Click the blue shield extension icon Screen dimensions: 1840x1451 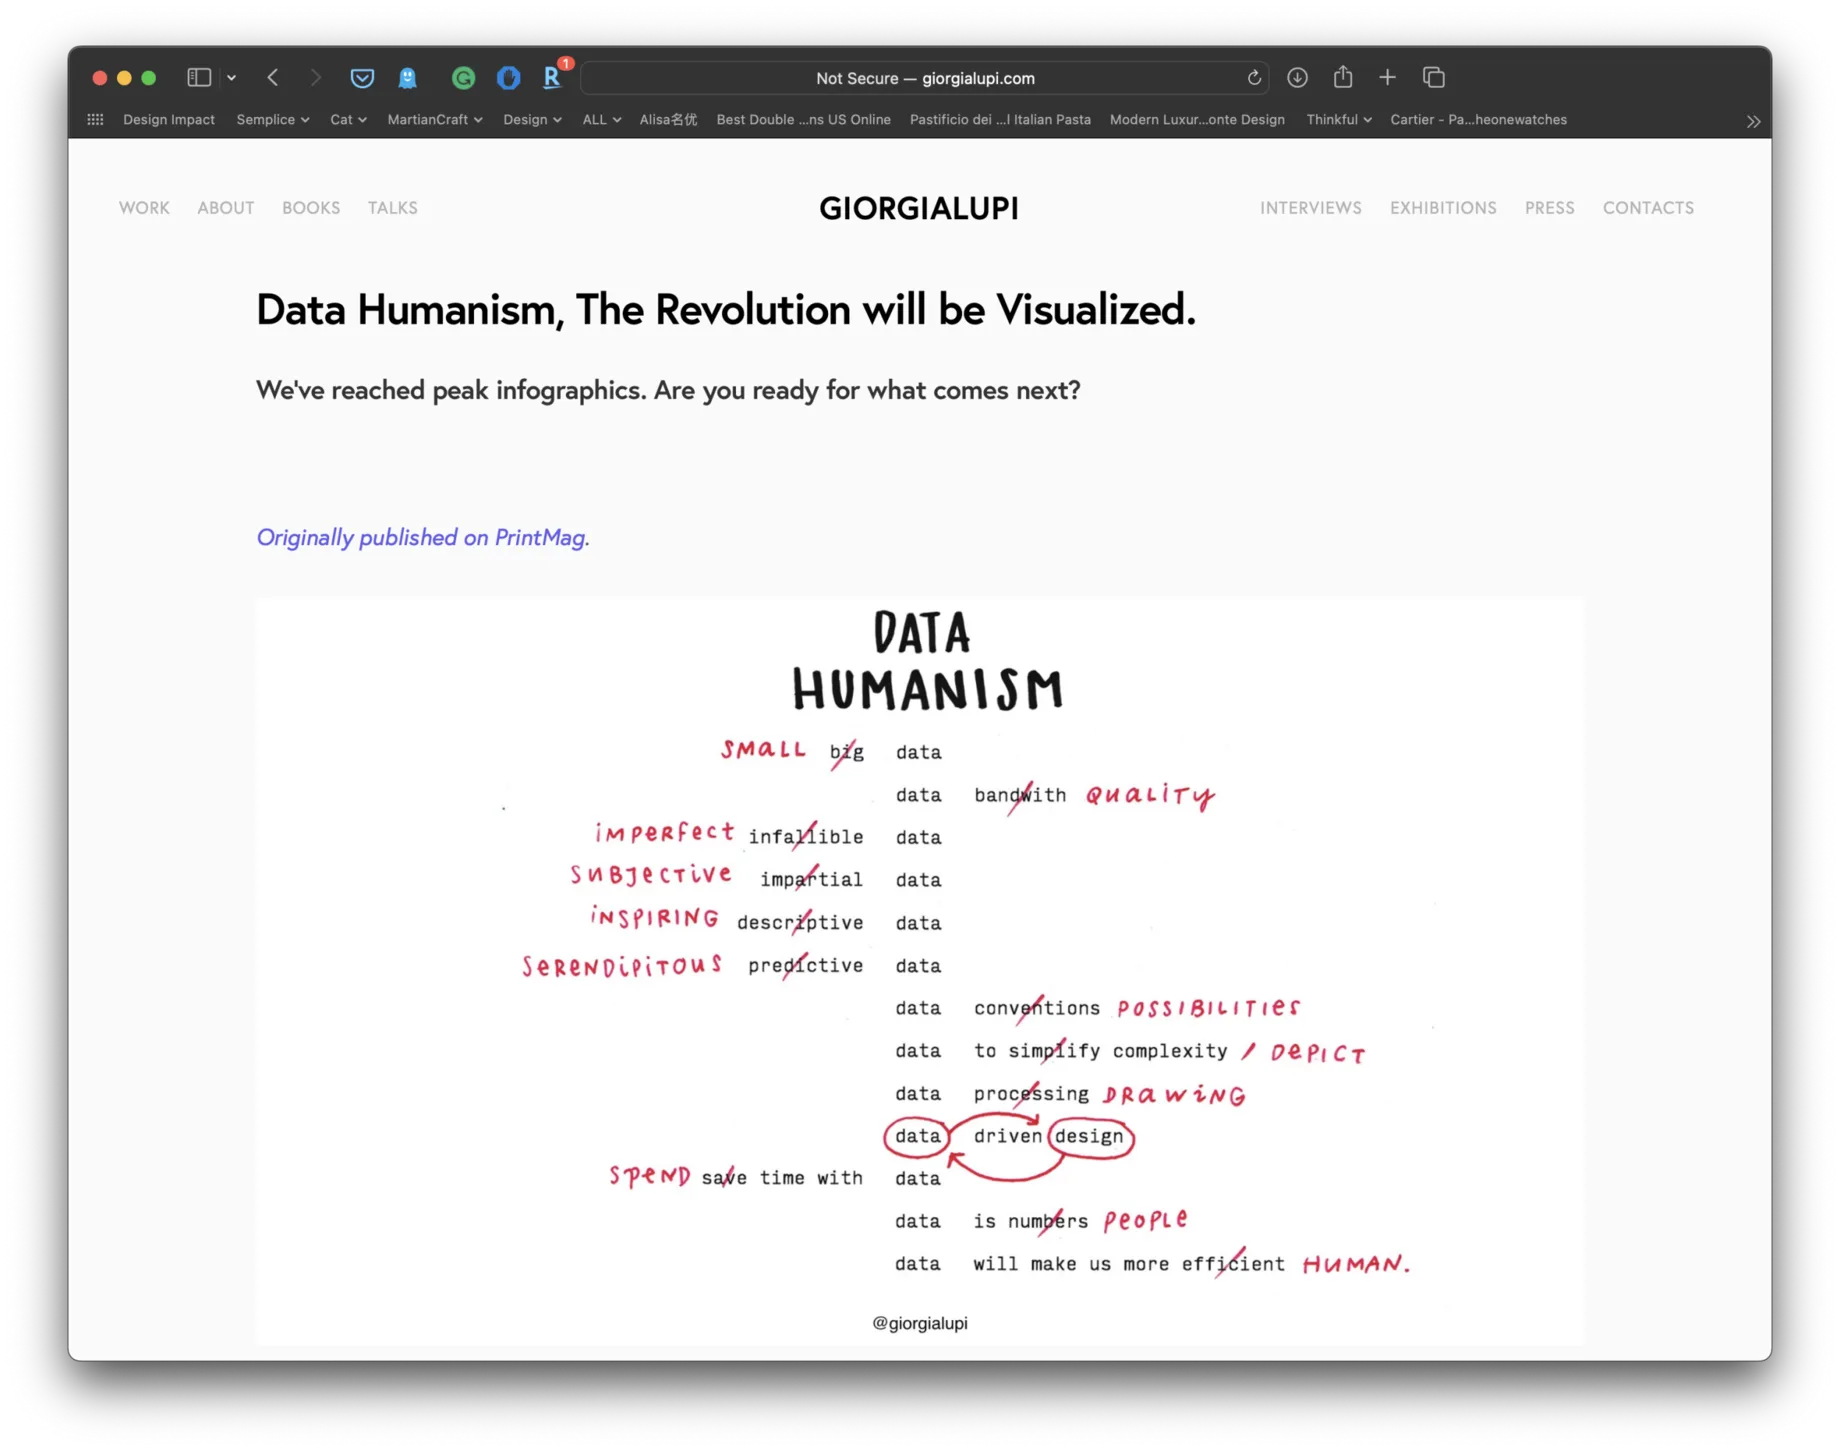[x=508, y=77]
